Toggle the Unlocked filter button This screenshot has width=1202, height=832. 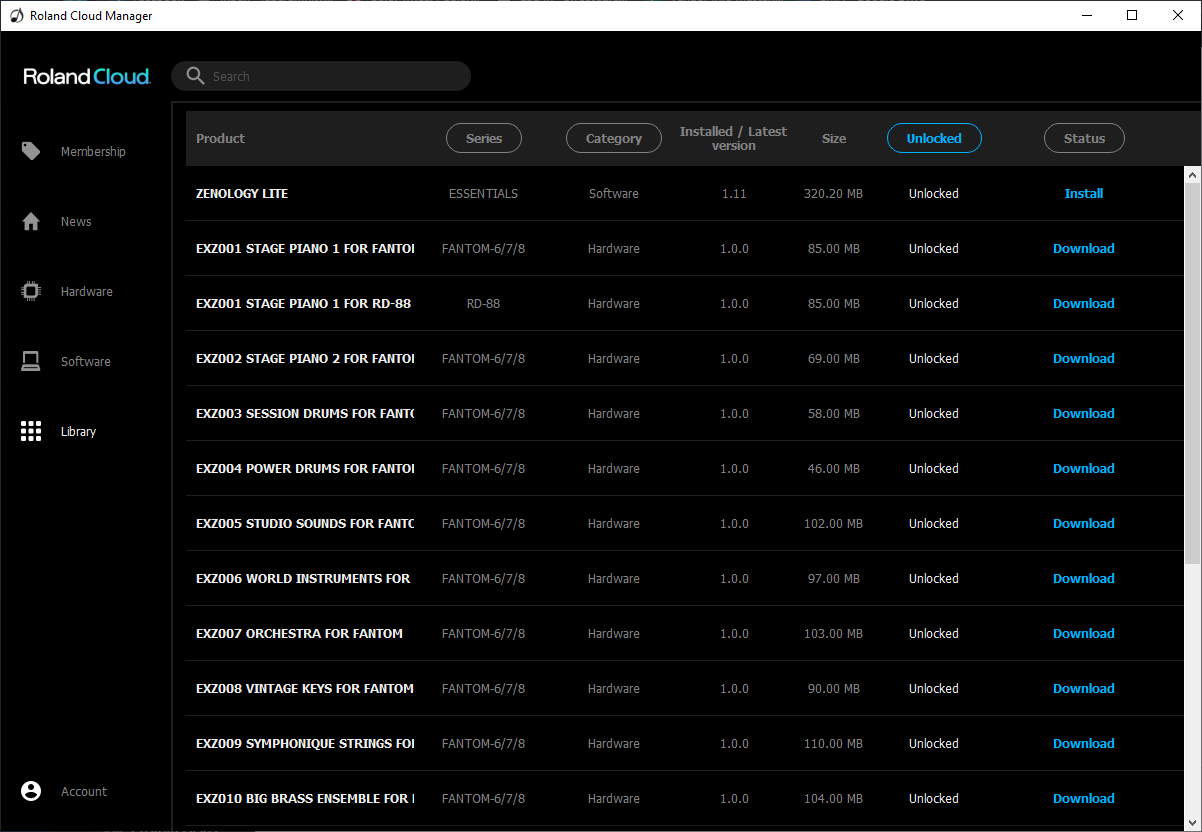[933, 139]
